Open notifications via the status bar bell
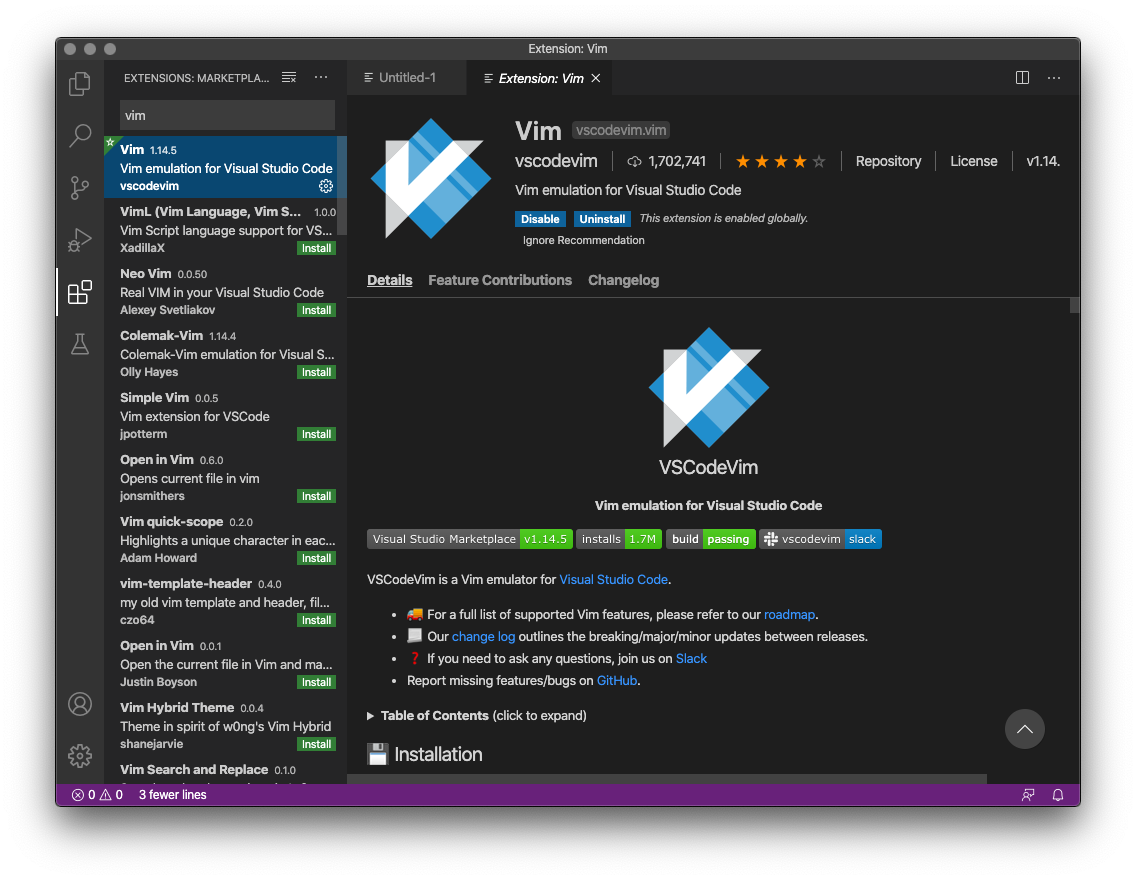Screen dimensions: 1136x880 coord(1058,794)
